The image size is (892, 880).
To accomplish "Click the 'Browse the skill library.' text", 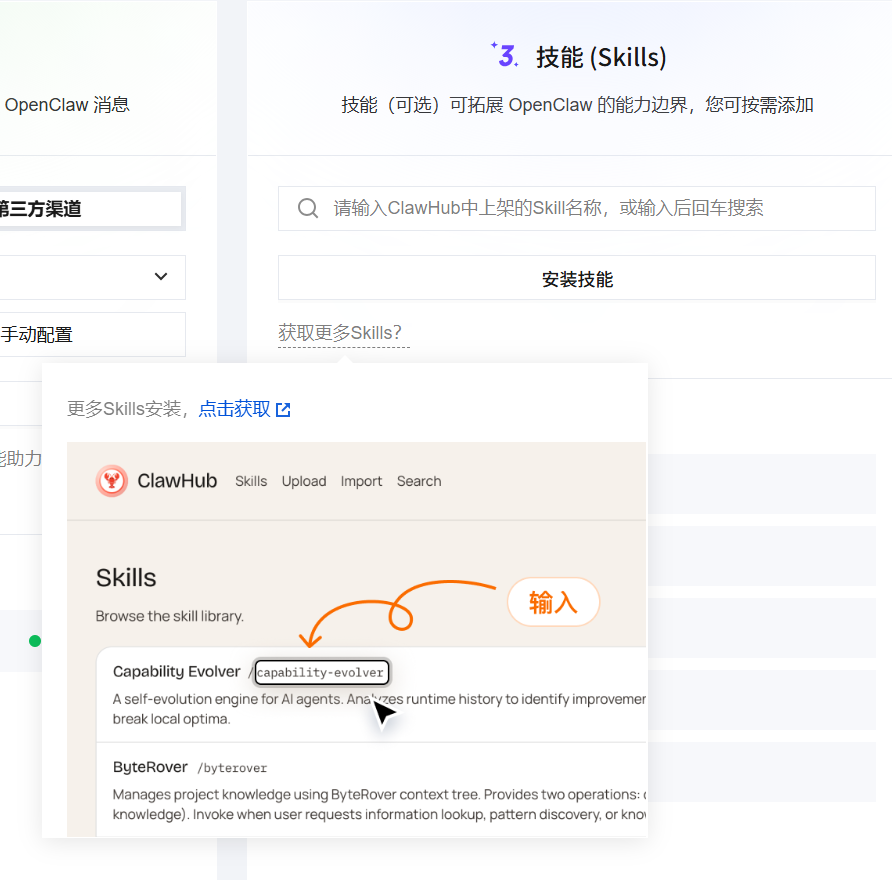I will point(170,616).
